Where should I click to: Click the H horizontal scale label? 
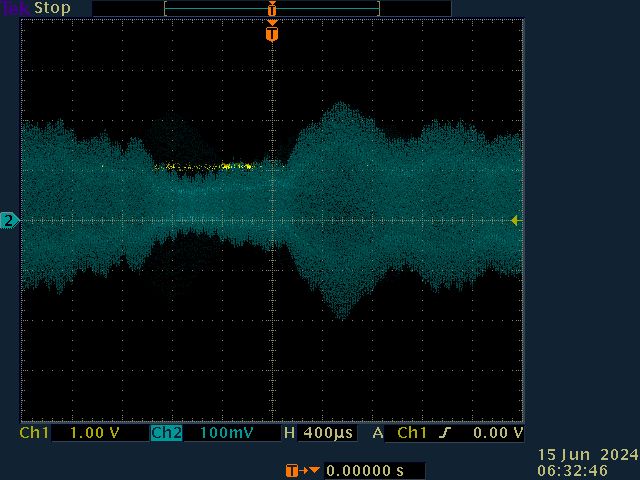(289, 434)
